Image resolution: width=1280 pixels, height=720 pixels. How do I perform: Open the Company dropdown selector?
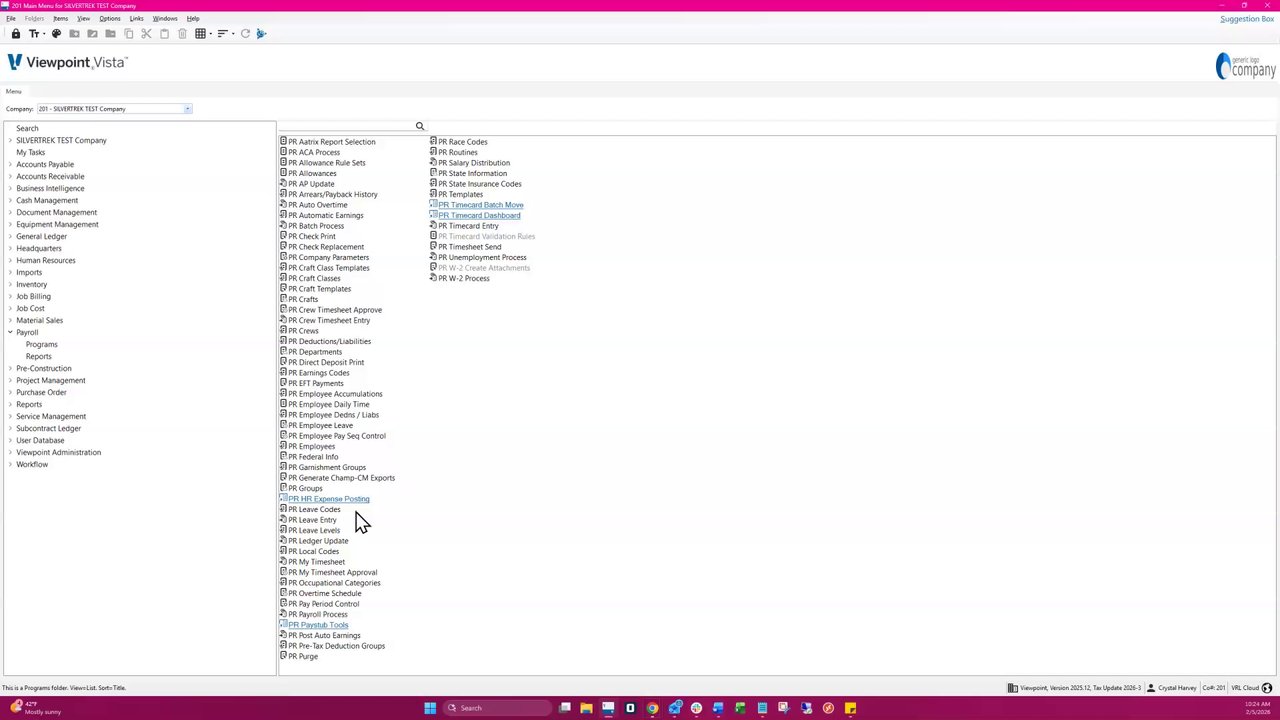pyautogui.click(x=187, y=109)
